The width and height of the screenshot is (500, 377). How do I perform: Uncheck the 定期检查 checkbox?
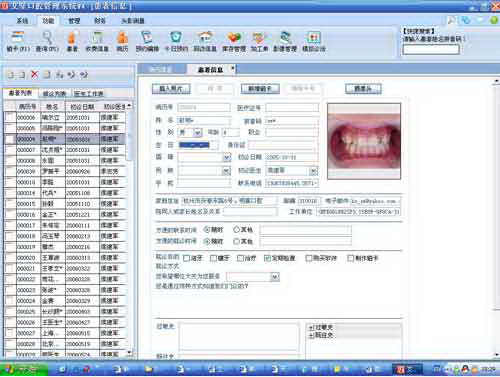[267, 258]
